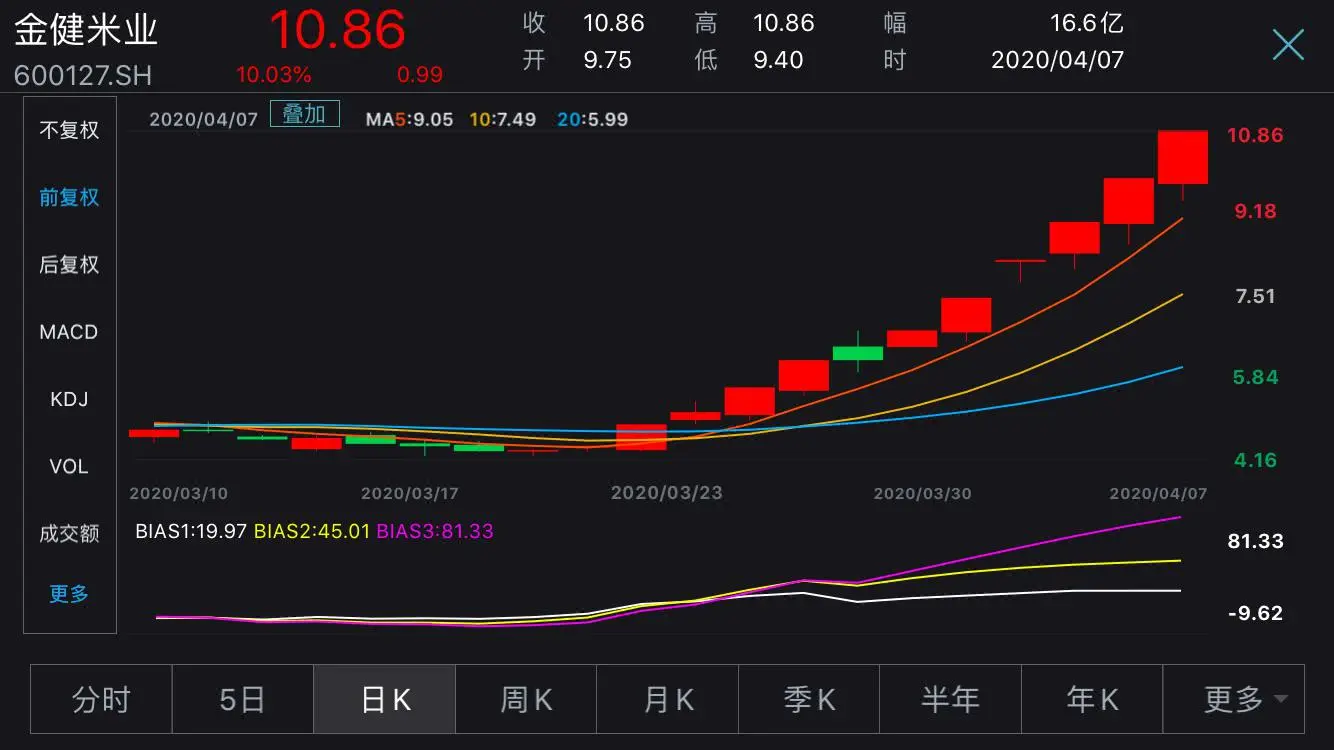
Task: Select 后复权 price adjustment option
Action: click(x=69, y=264)
